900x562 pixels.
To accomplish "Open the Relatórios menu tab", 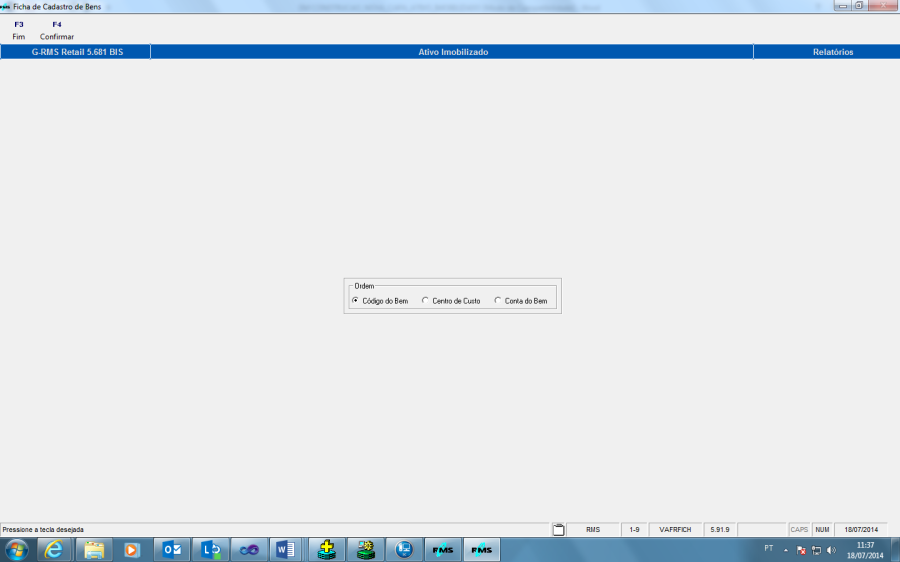I will pyautogui.click(x=832, y=52).
